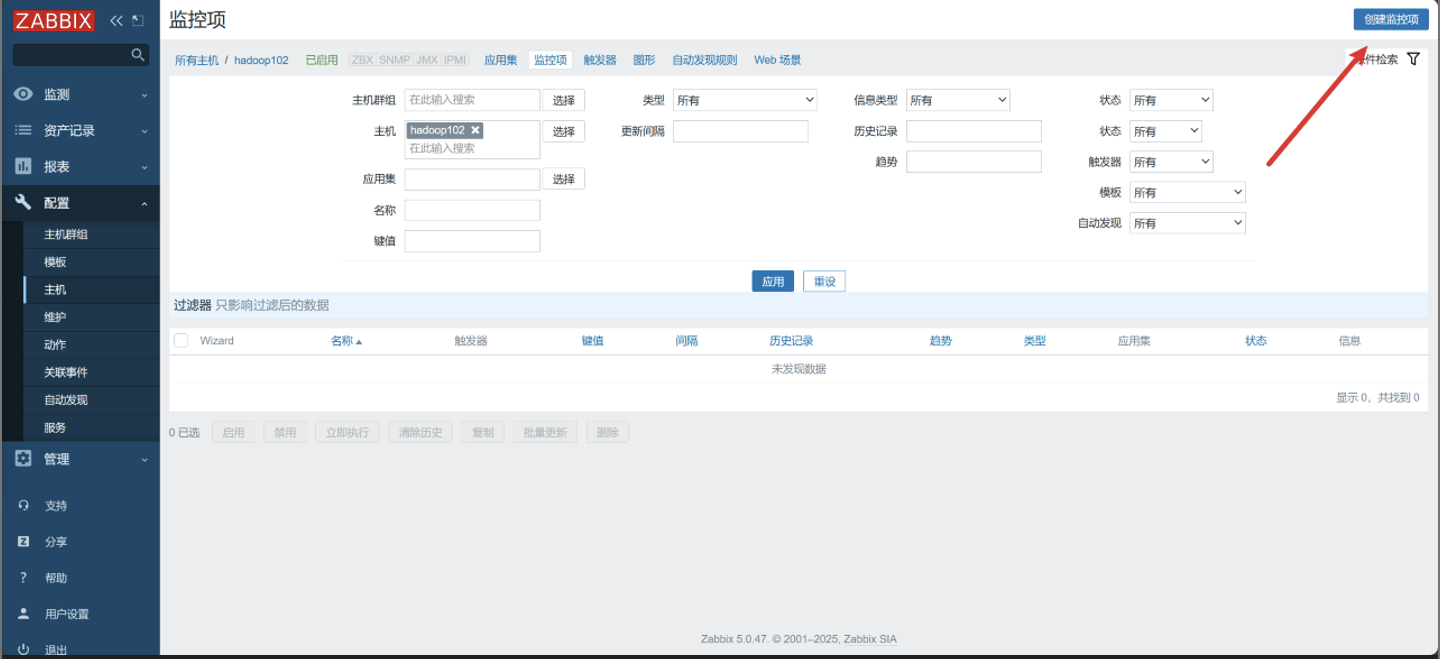
Task: Expand the 资产记录 menu section
Action: tap(144, 131)
